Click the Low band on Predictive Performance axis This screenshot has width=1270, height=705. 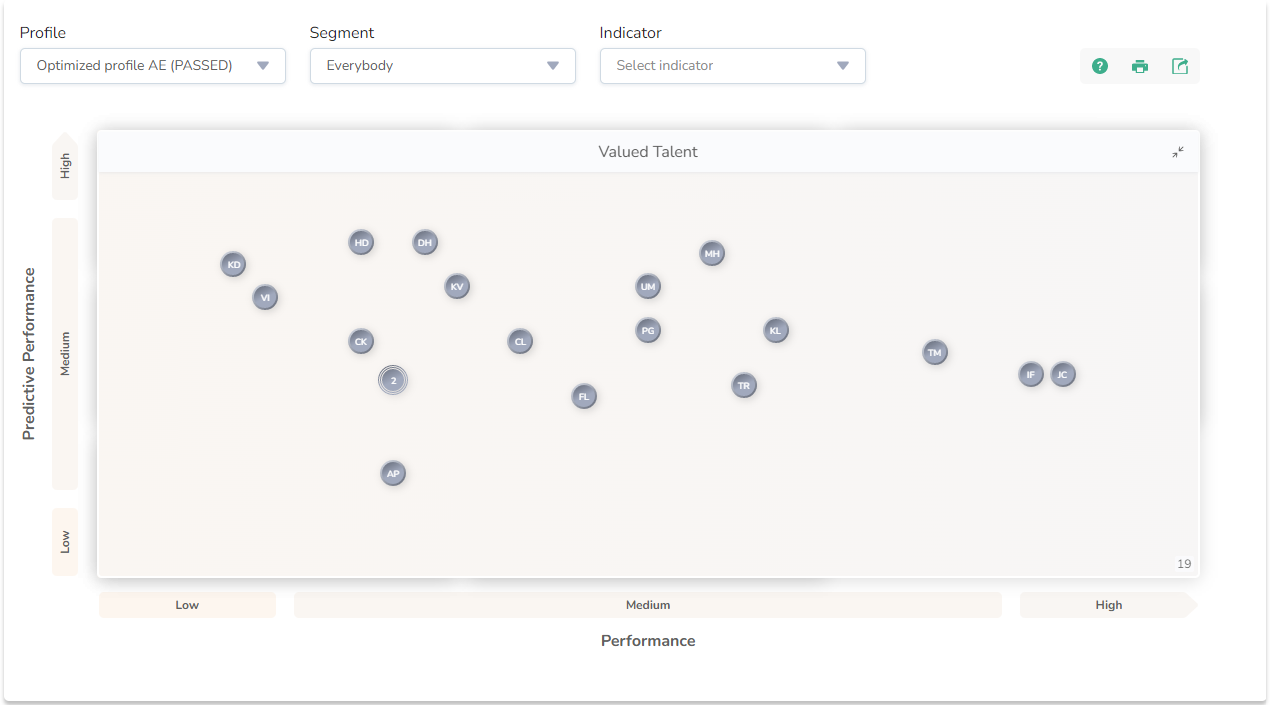65,542
